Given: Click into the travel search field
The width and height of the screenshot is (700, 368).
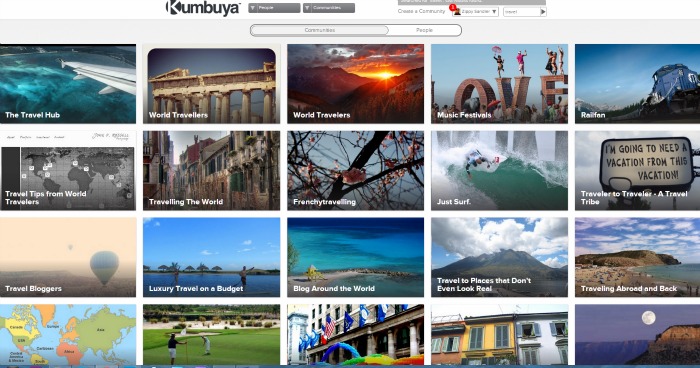Looking at the screenshot, I should [x=521, y=12].
